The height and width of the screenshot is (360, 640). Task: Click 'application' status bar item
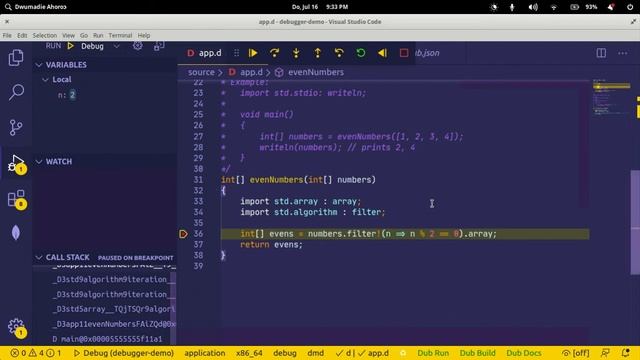point(204,353)
